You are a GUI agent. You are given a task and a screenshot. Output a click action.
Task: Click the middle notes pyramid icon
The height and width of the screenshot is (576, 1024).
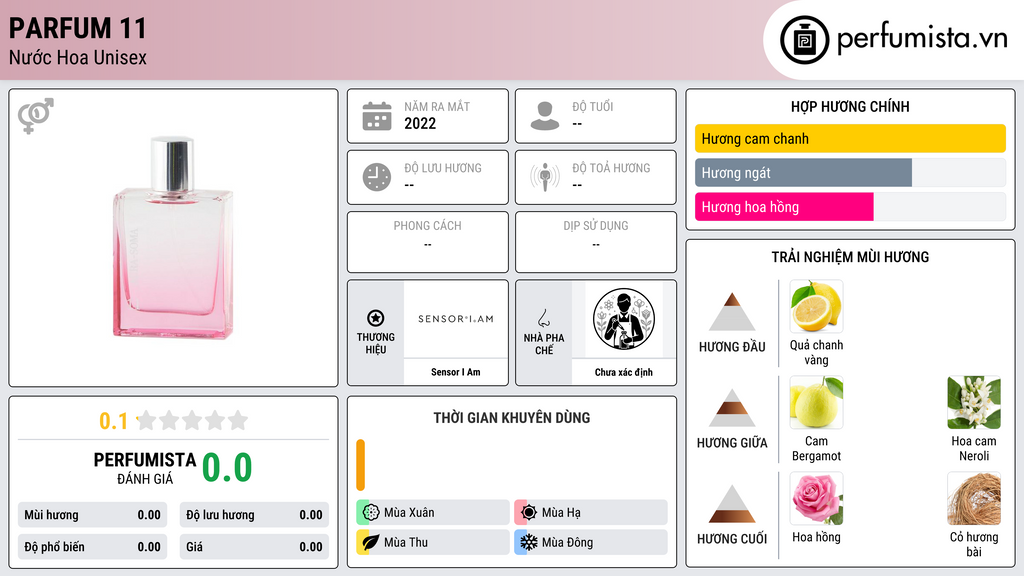(732, 408)
